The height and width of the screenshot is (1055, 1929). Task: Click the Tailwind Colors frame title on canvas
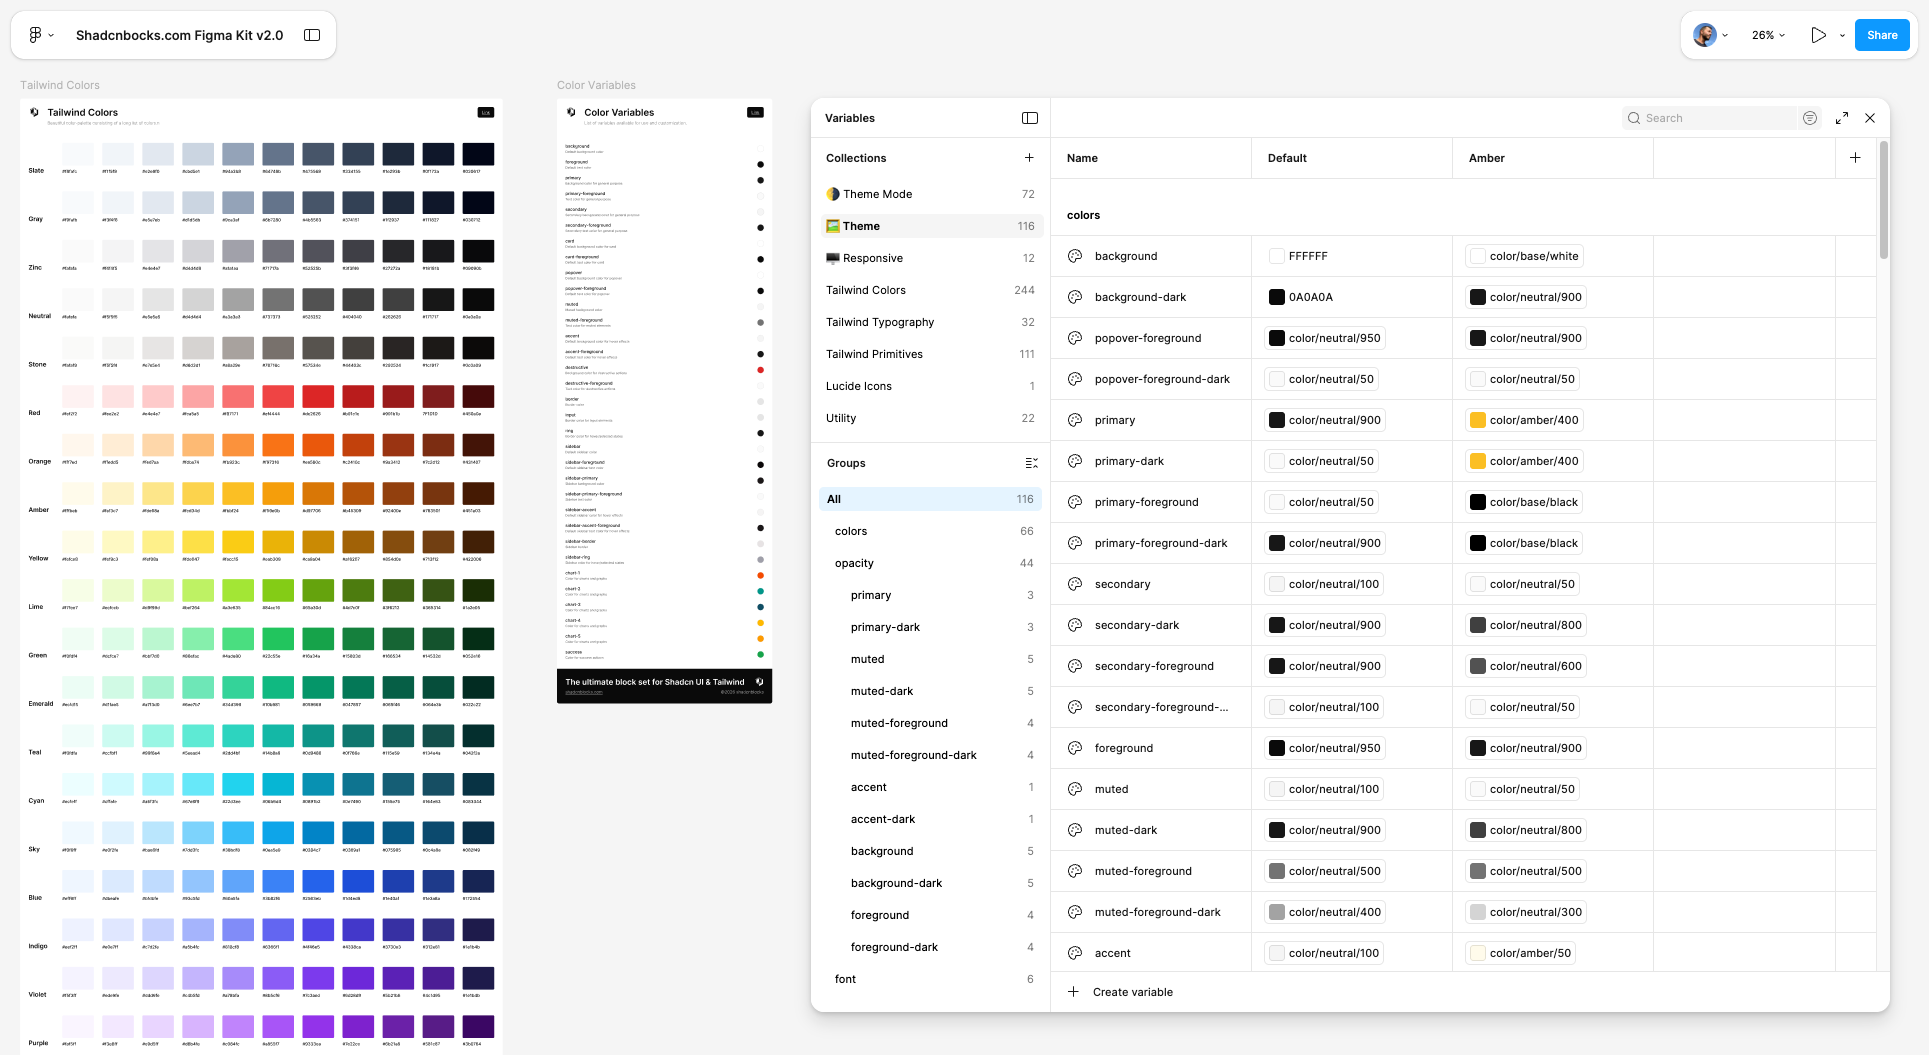60,85
